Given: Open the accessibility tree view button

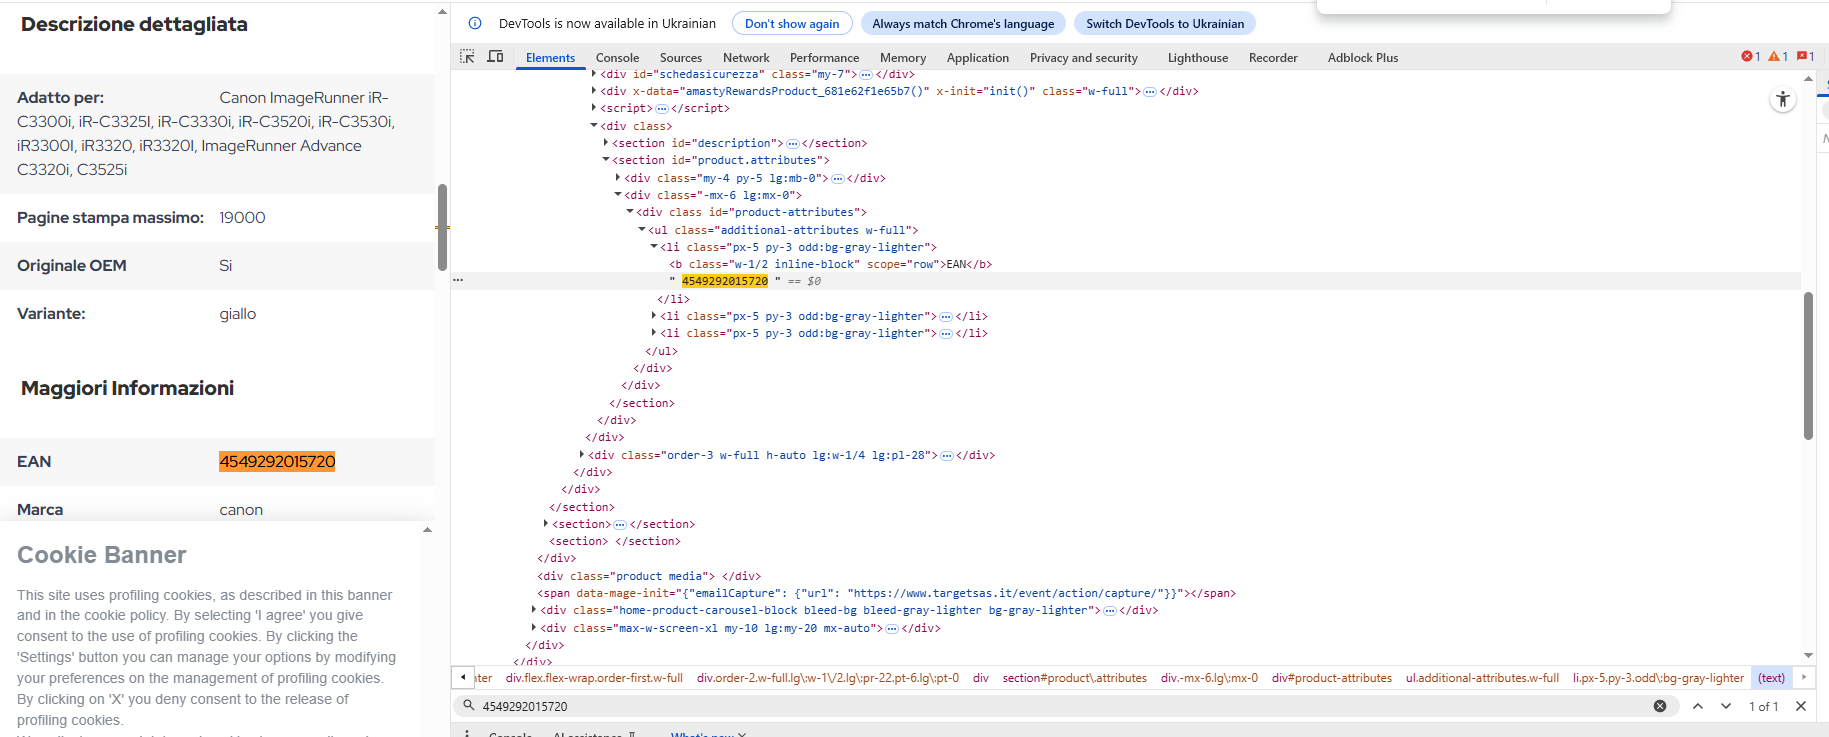Looking at the screenshot, I should (1783, 99).
